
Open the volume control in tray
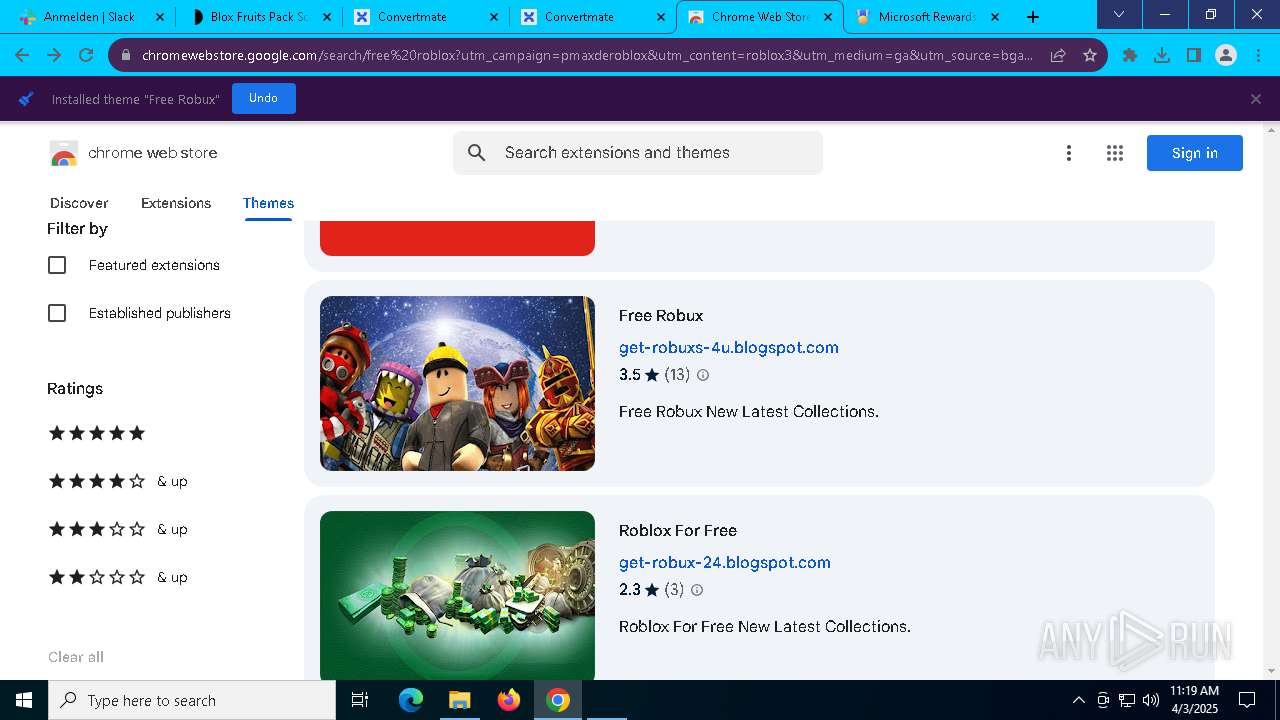coord(1151,700)
